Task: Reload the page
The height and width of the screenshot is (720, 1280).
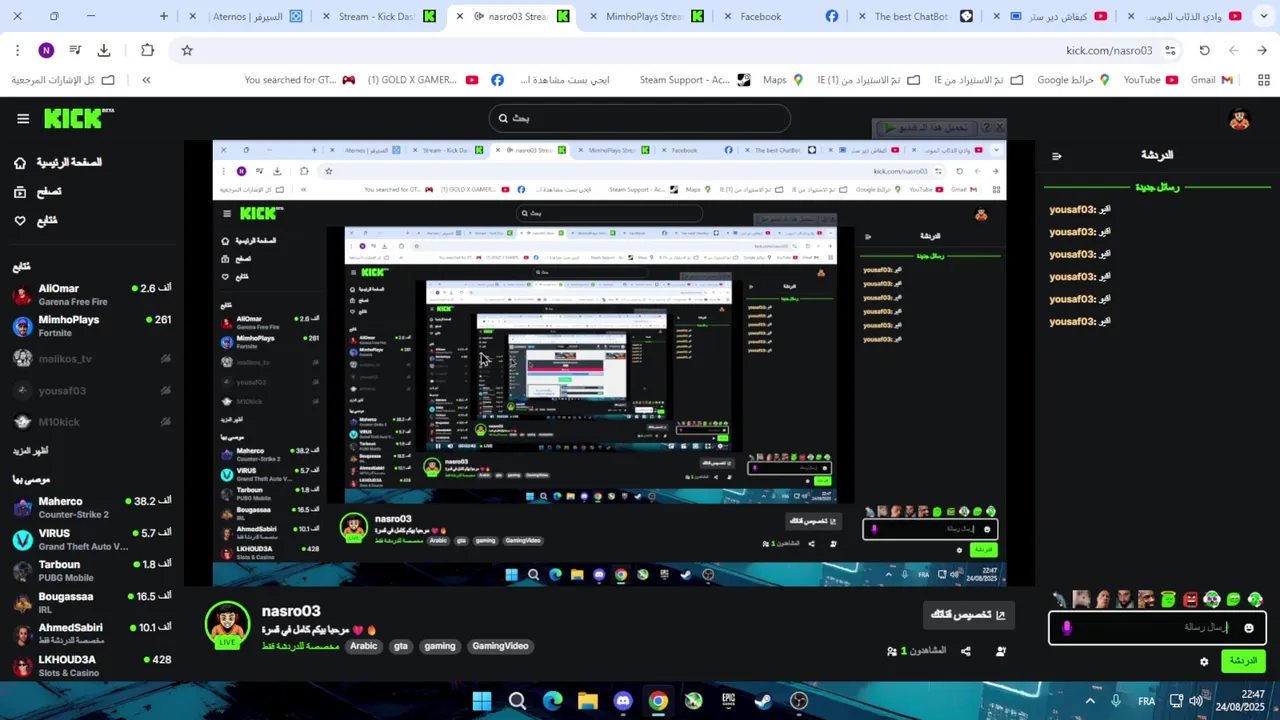Action: click(x=1204, y=50)
